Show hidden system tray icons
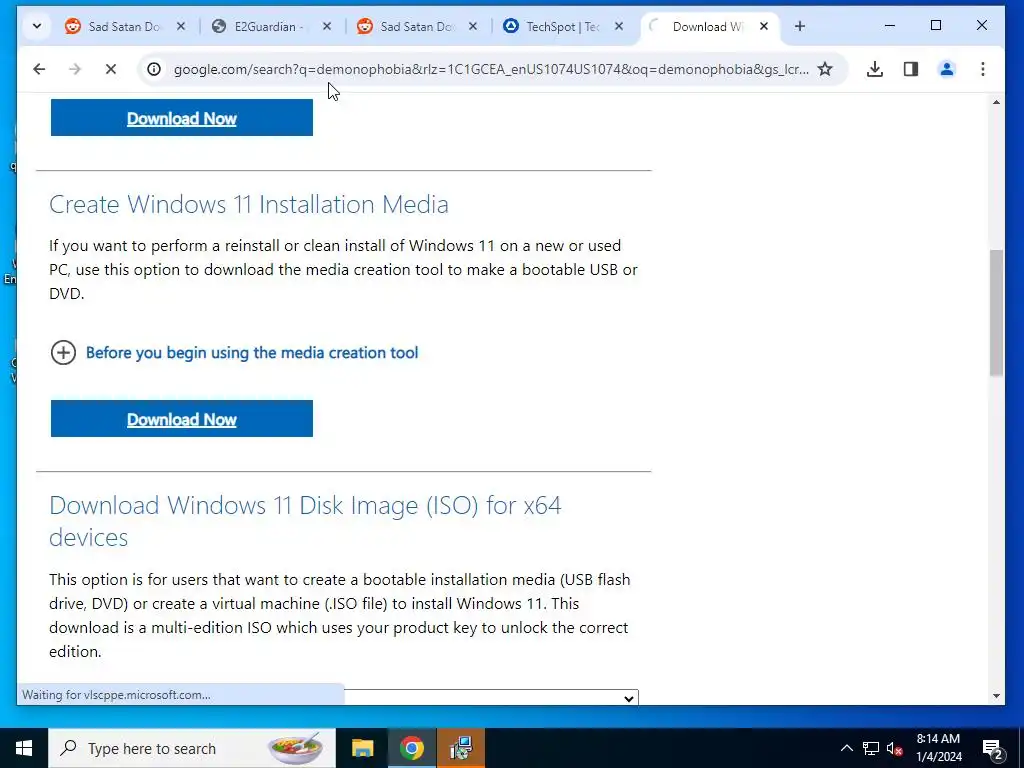 (x=846, y=748)
